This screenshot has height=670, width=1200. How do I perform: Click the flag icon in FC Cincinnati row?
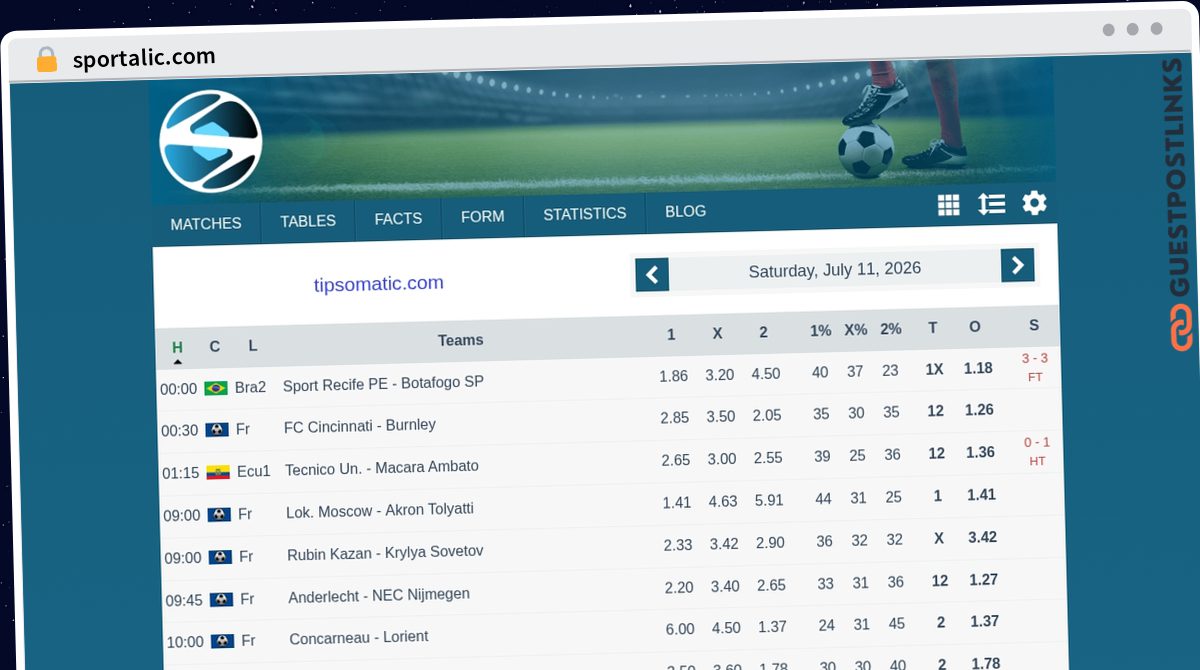[217, 430]
